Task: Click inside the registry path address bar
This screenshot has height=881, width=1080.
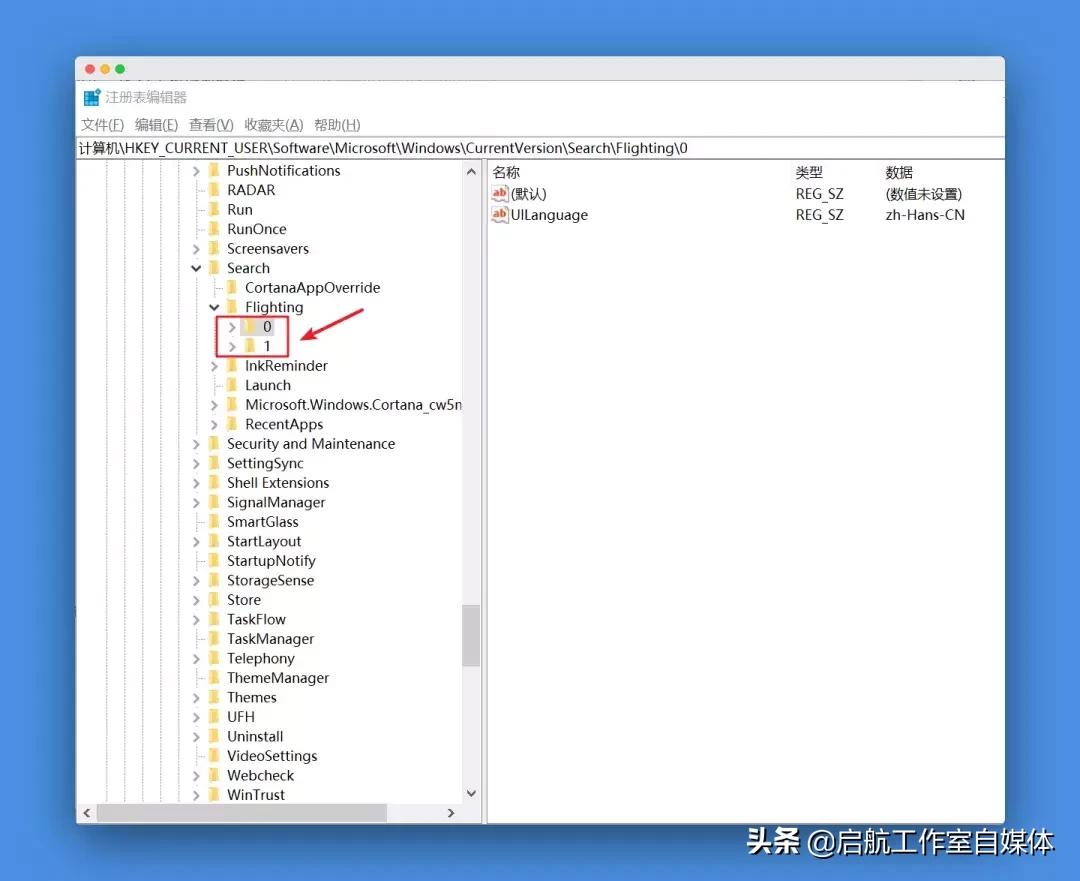Action: 400,147
